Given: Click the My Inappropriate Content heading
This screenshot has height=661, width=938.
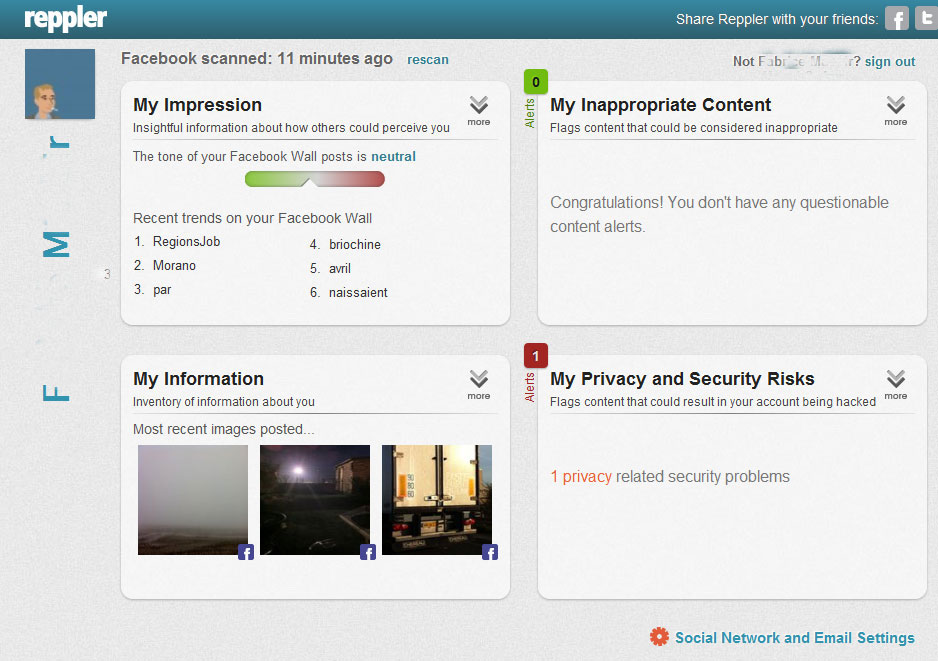Looking at the screenshot, I should coord(660,105).
